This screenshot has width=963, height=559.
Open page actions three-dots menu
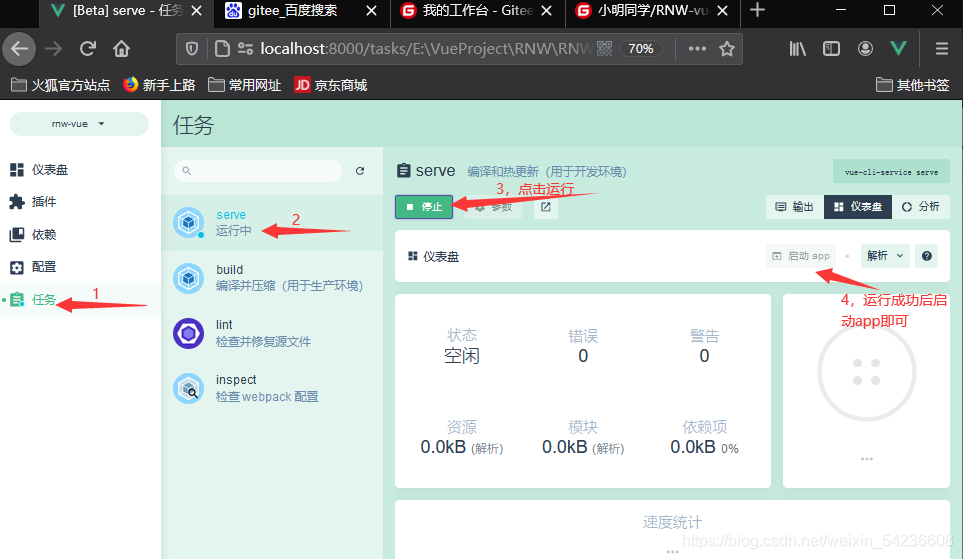coord(697,49)
